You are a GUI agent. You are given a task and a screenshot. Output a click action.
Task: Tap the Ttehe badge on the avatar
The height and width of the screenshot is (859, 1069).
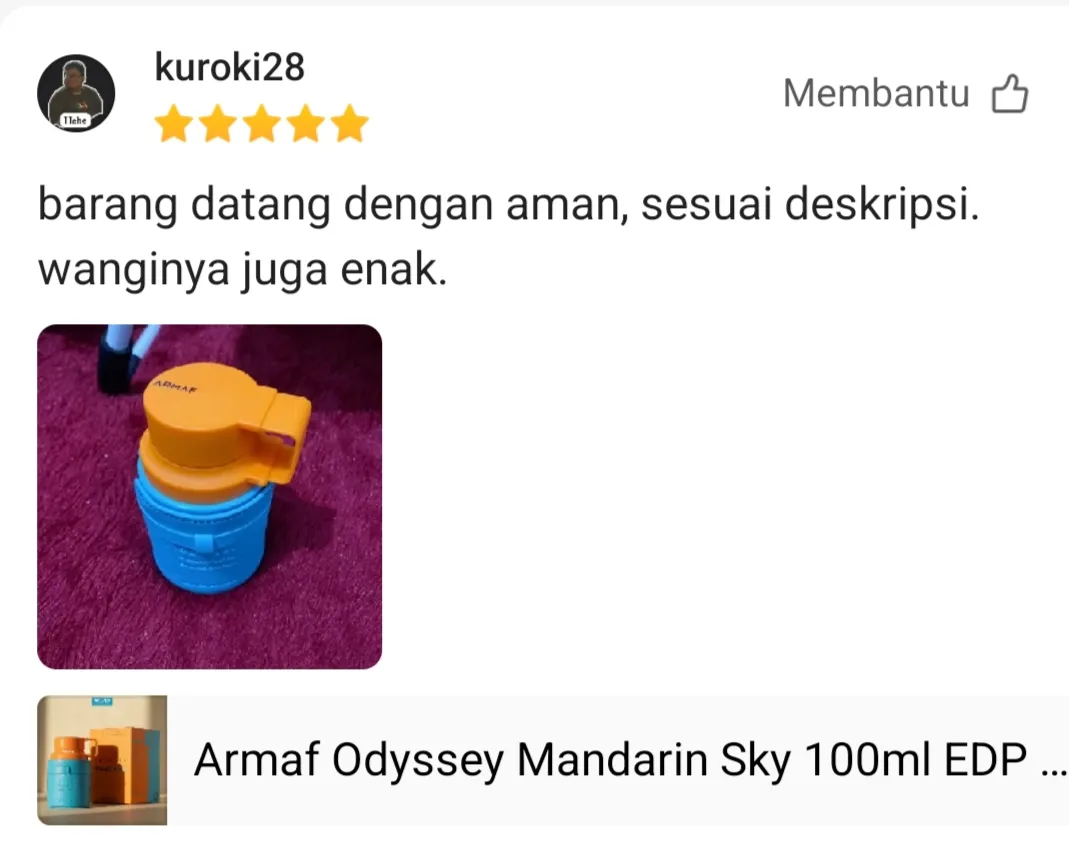[x=75, y=120]
